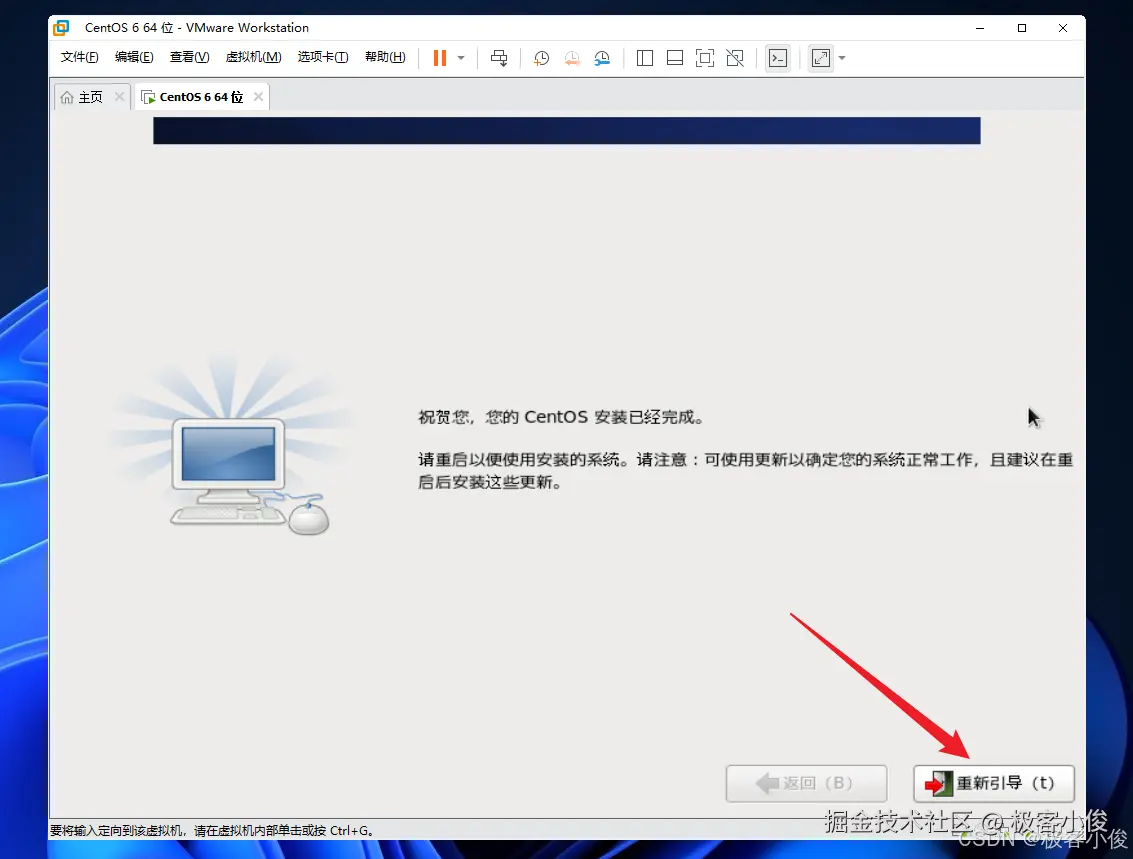Click the 重新引导 (t) reboot button

(x=994, y=783)
